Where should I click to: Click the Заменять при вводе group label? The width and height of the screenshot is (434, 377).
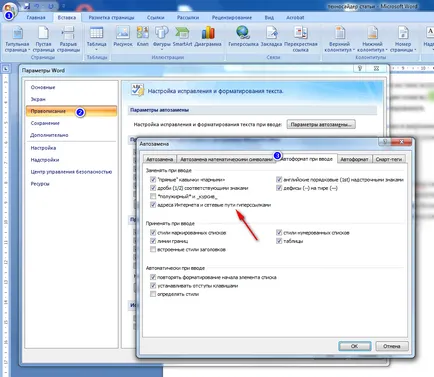point(169,170)
